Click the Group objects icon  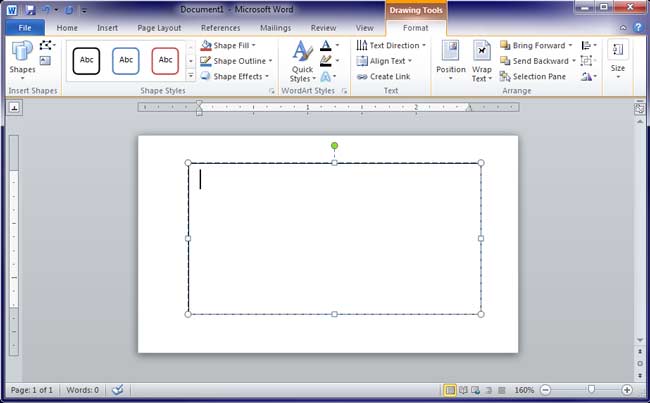(589, 61)
